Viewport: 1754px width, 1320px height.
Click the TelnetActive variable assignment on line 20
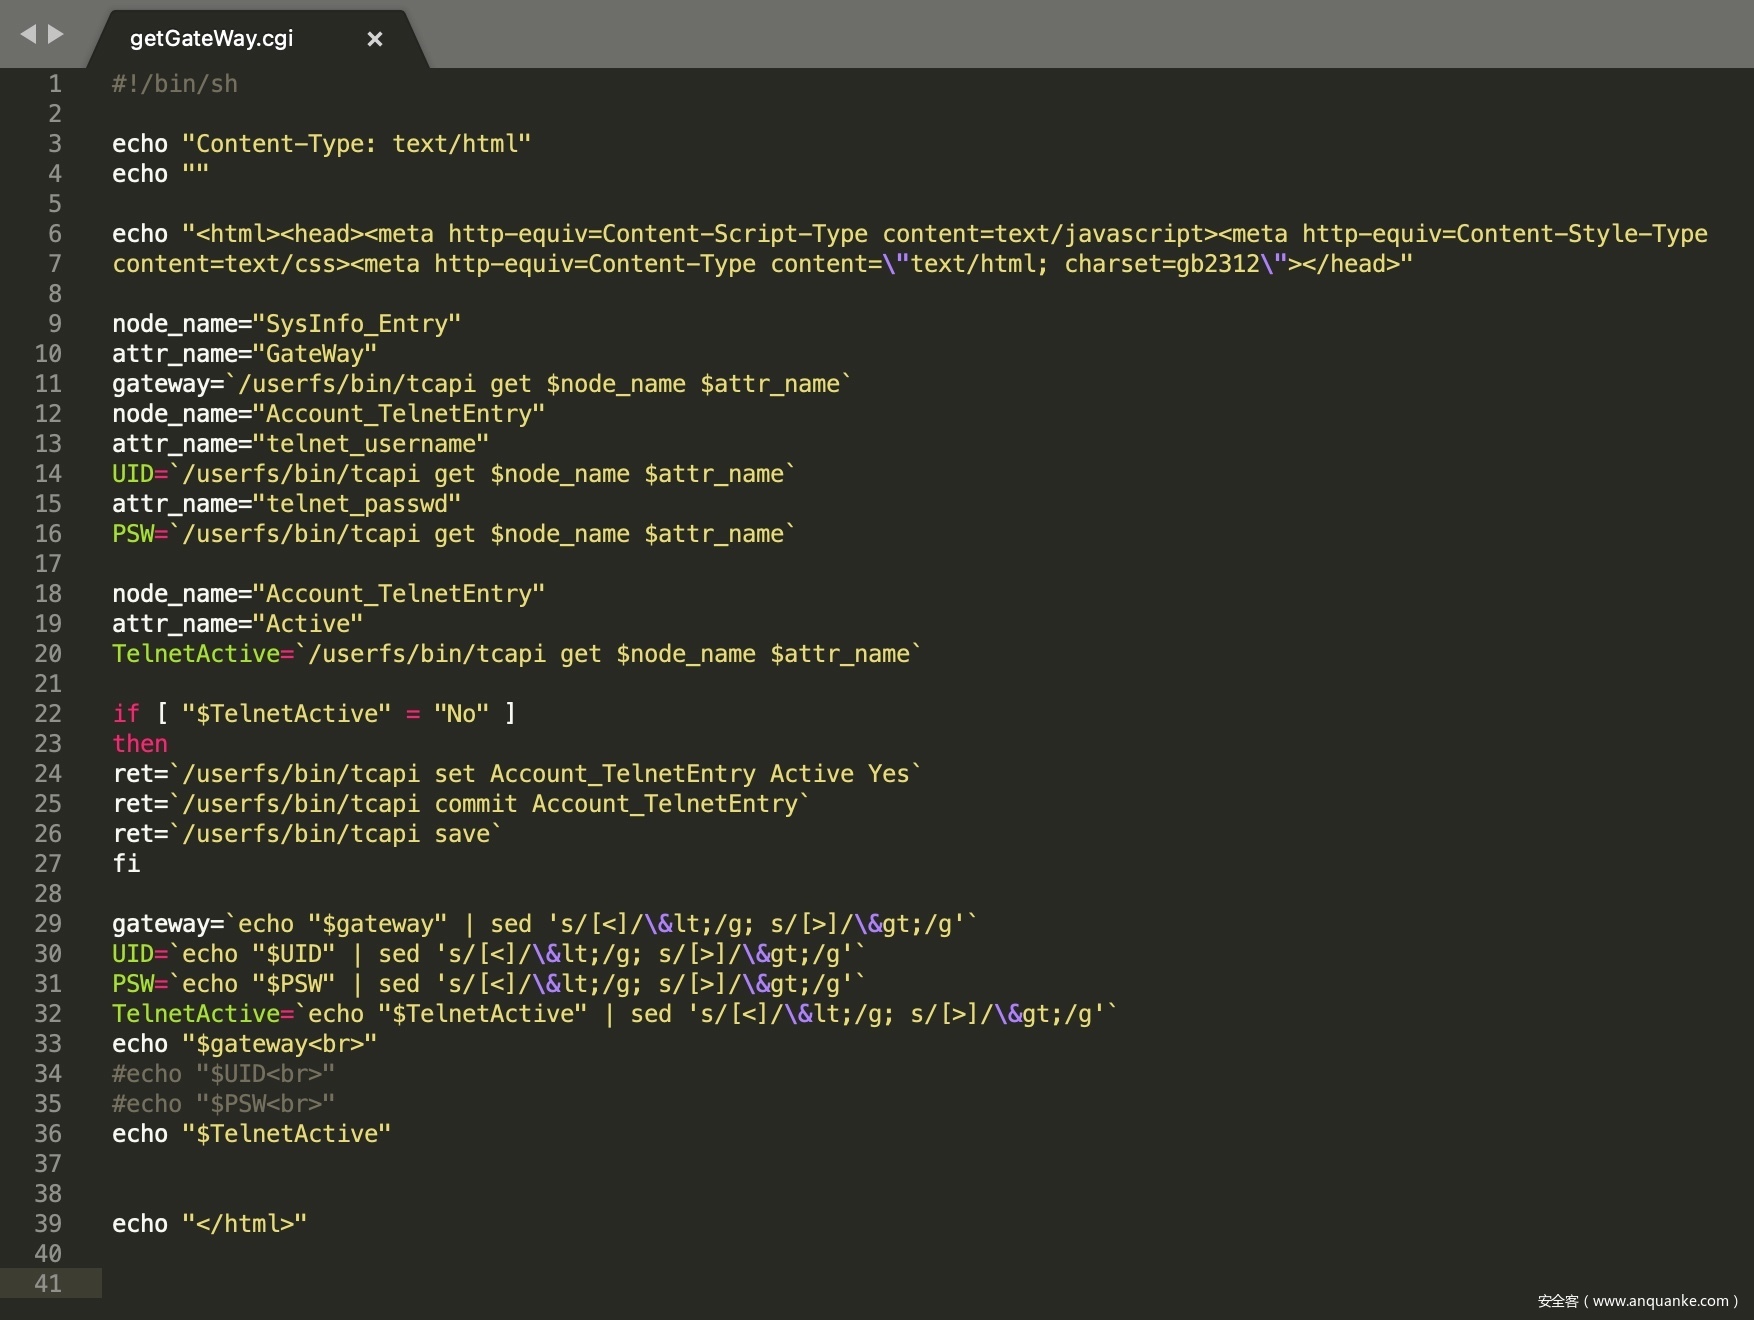pos(196,654)
